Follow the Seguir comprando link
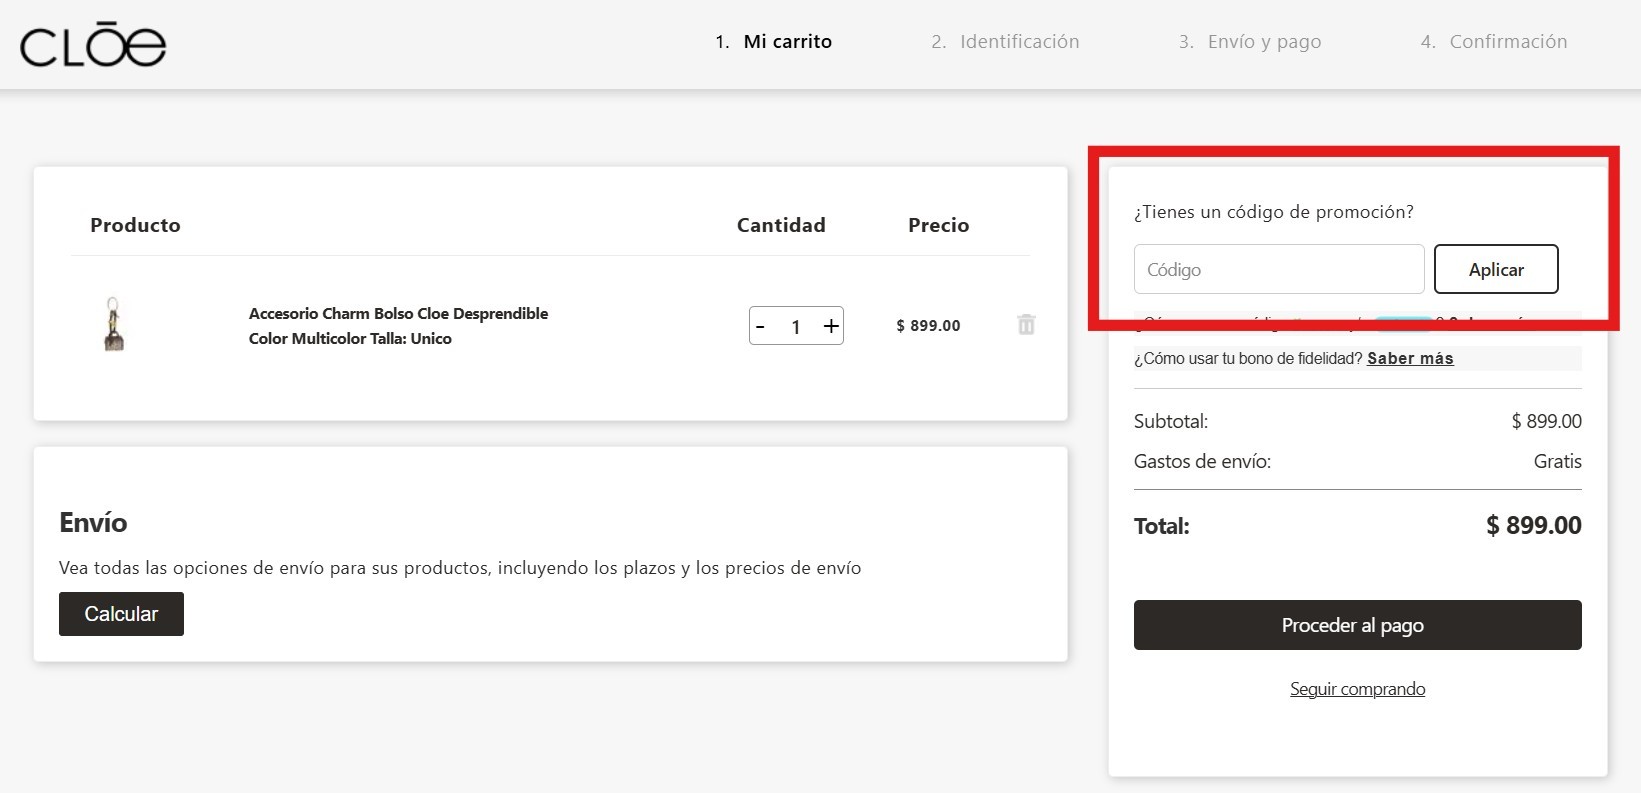Screen dimensions: 1641x793 click(1357, 689)
